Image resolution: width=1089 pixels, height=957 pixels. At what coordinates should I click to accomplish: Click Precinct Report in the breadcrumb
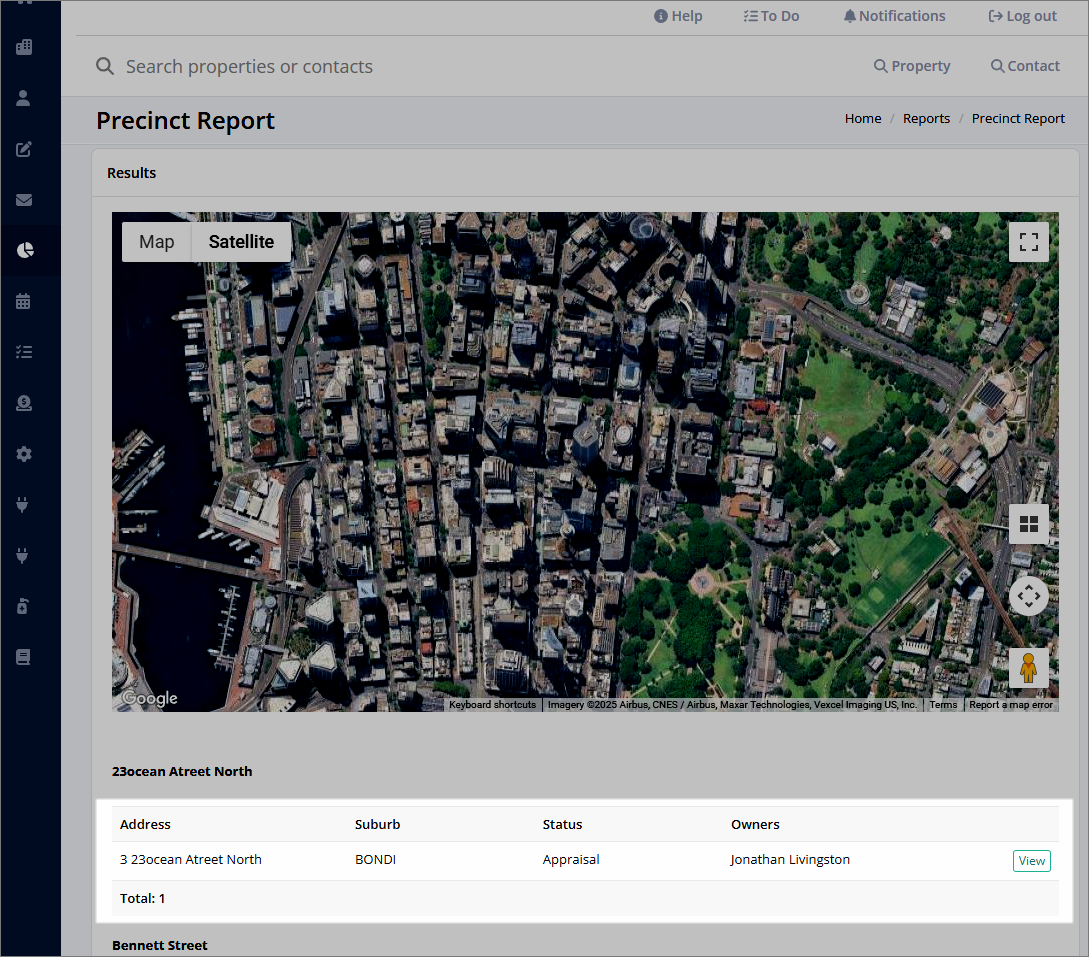[1017, 119]
